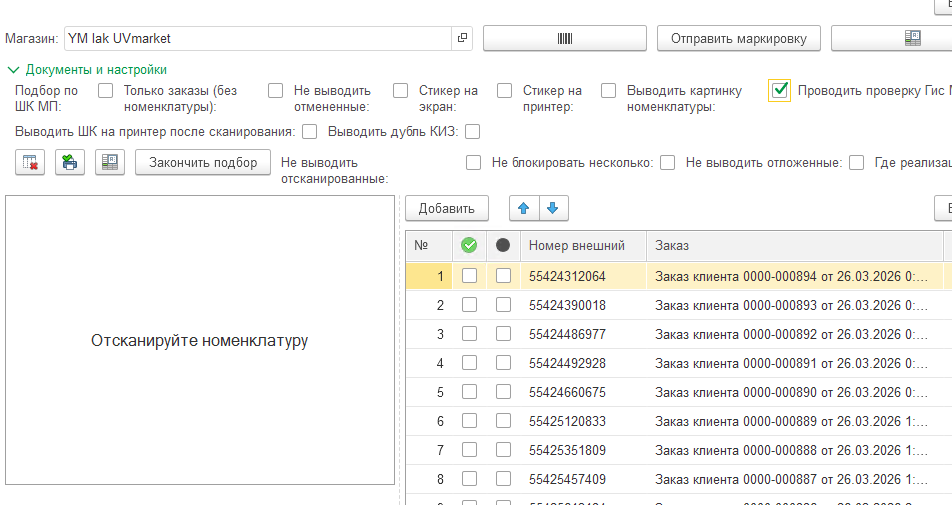Toggle Выводить ШК на принтер после сканирования
Viewport: 952px width, 505px height.
[310, 132]
